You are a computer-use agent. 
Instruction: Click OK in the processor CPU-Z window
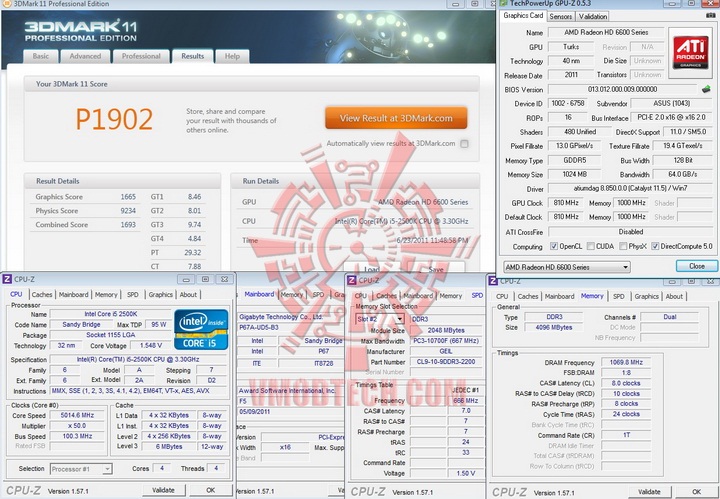coord(210,490)
